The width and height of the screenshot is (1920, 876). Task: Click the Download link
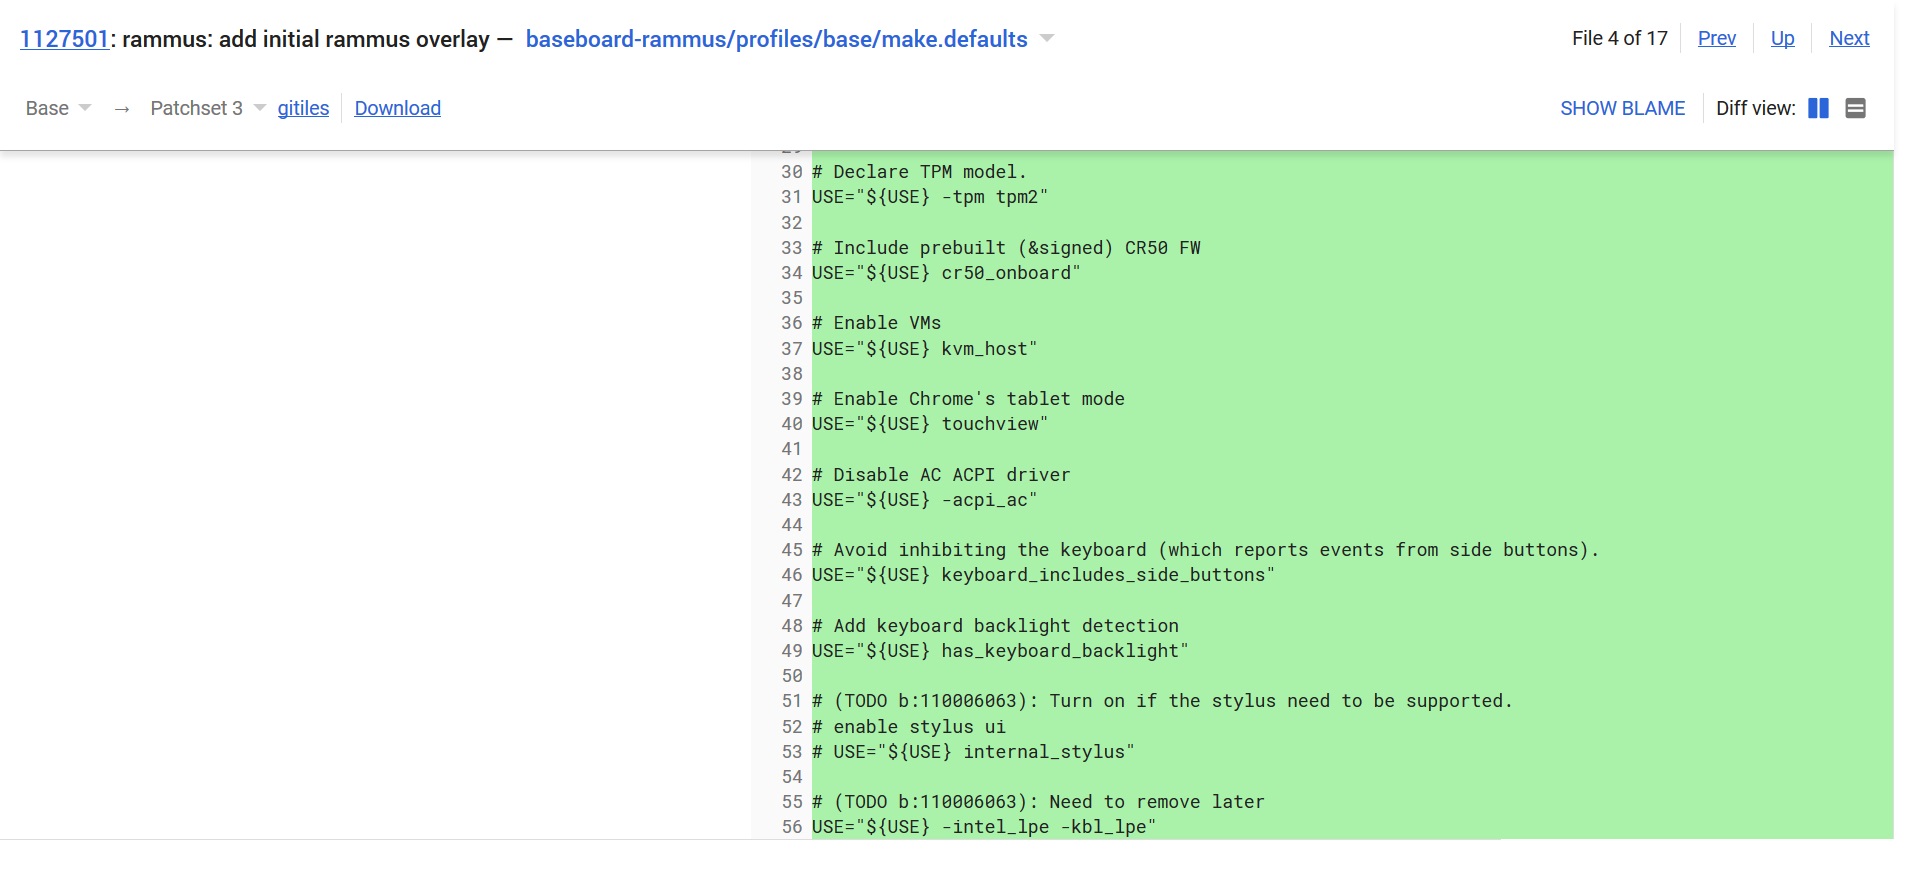tap(397, 108)
